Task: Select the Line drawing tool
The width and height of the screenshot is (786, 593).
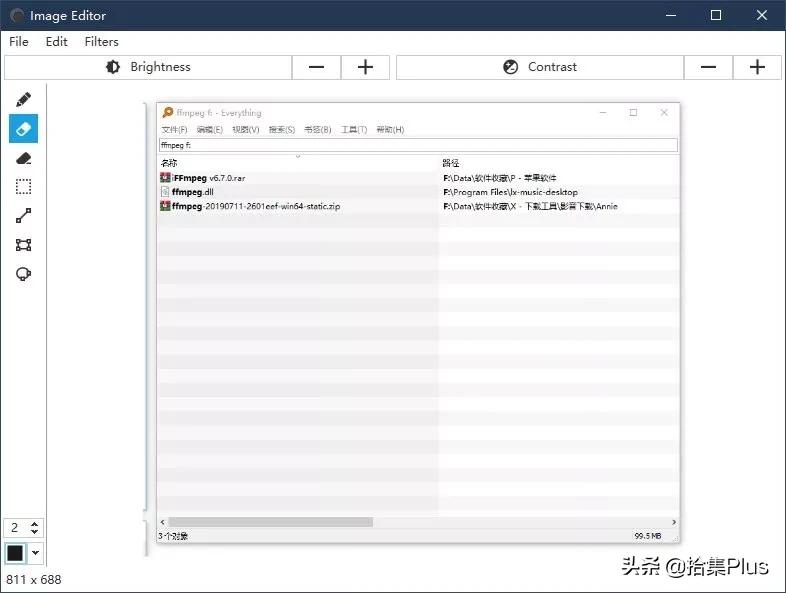Action: [24, 216]
